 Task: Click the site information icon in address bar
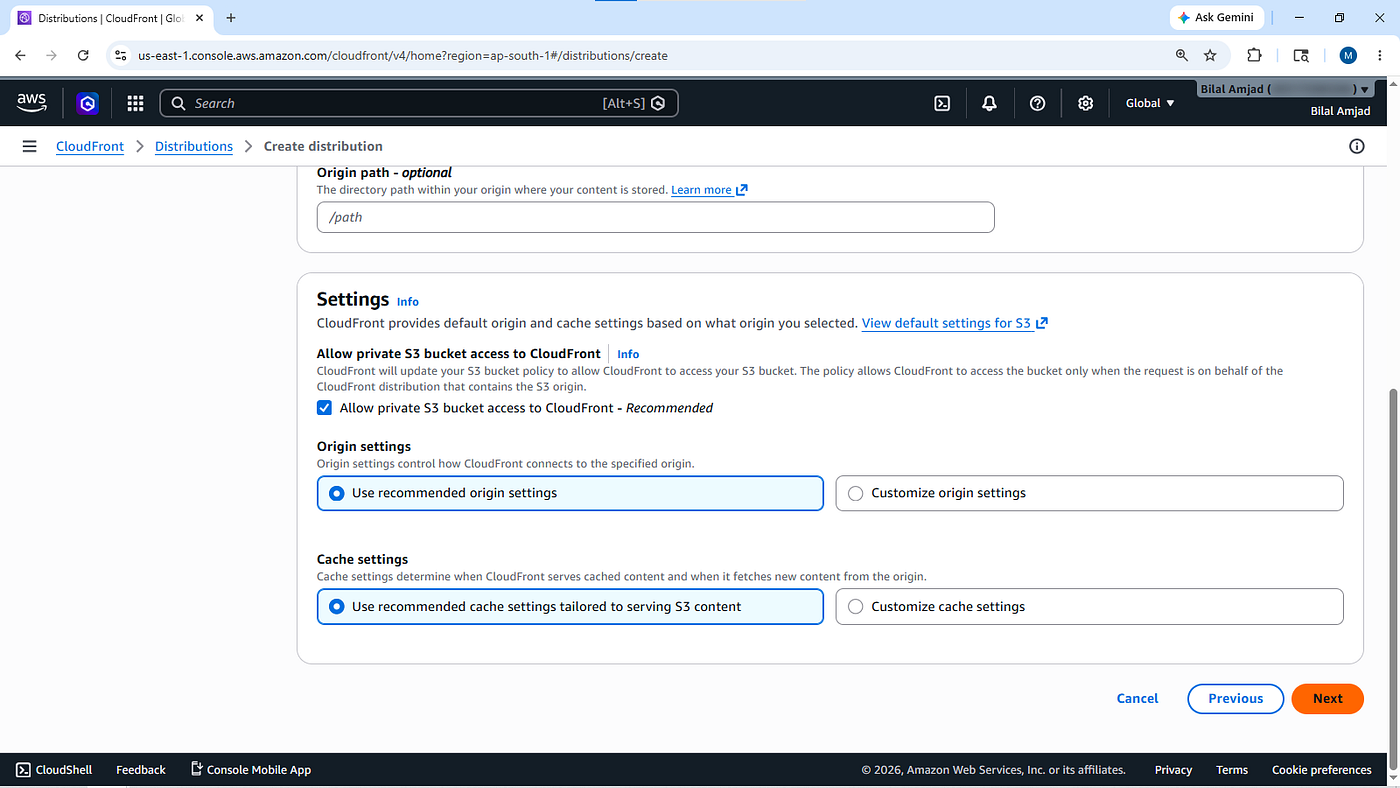(121, 56)
